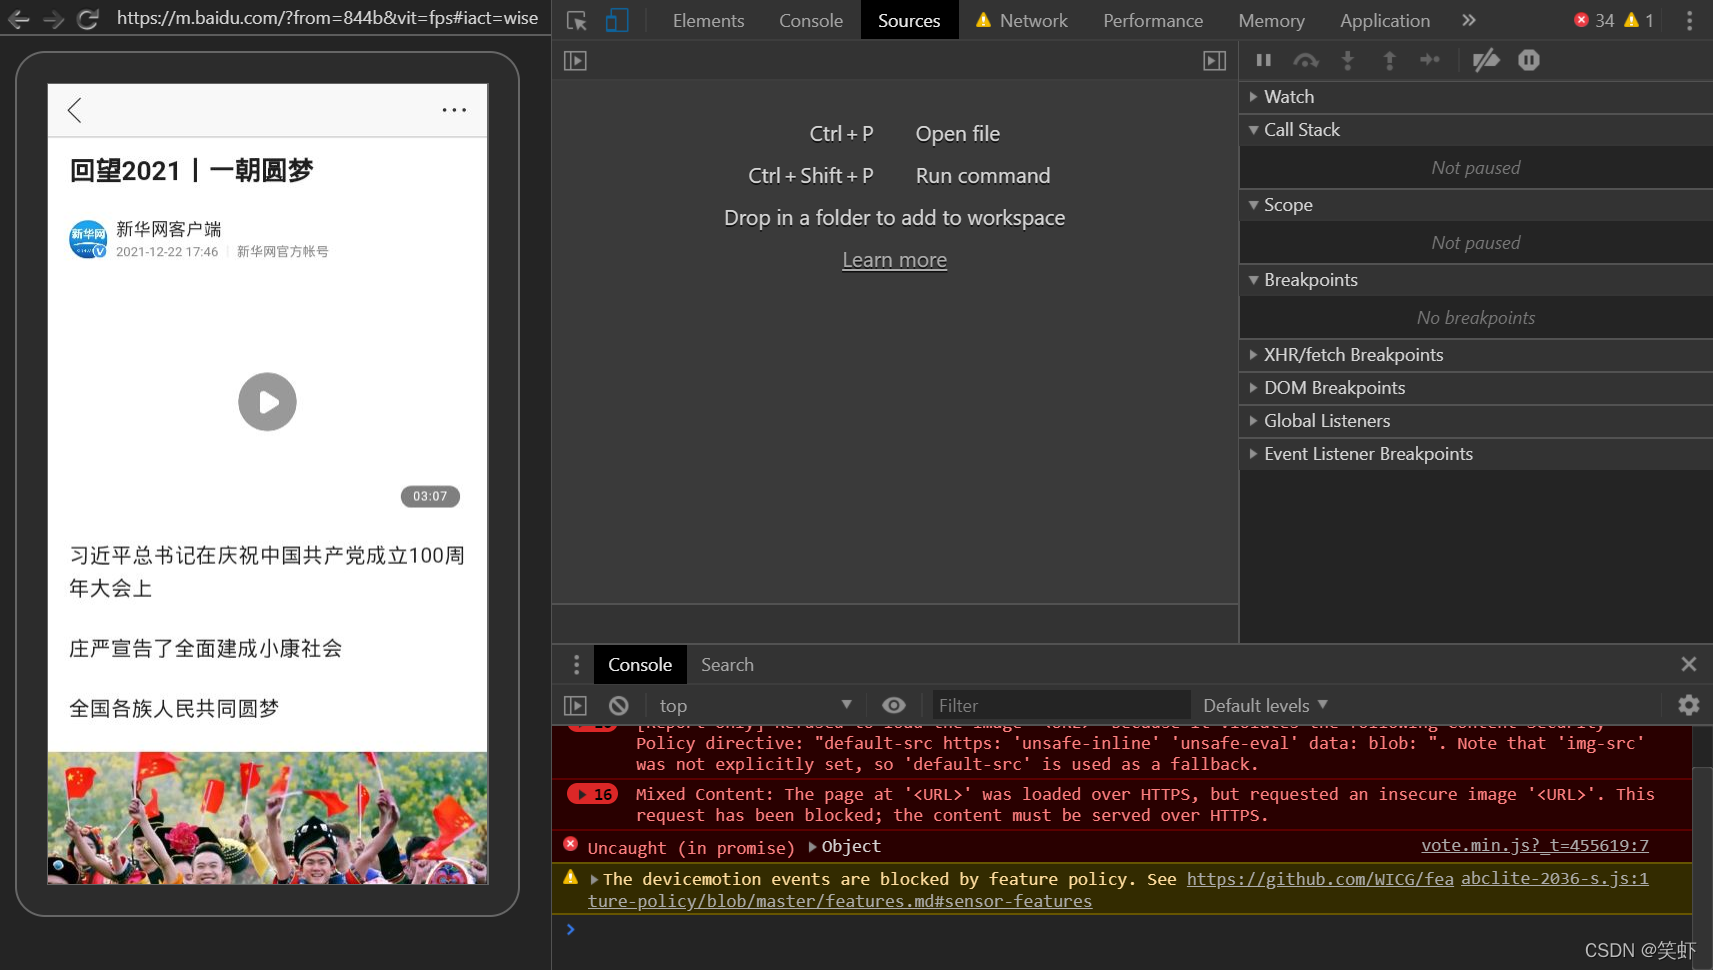
Task: Select the Sources tab
Action: pos(909,20)
